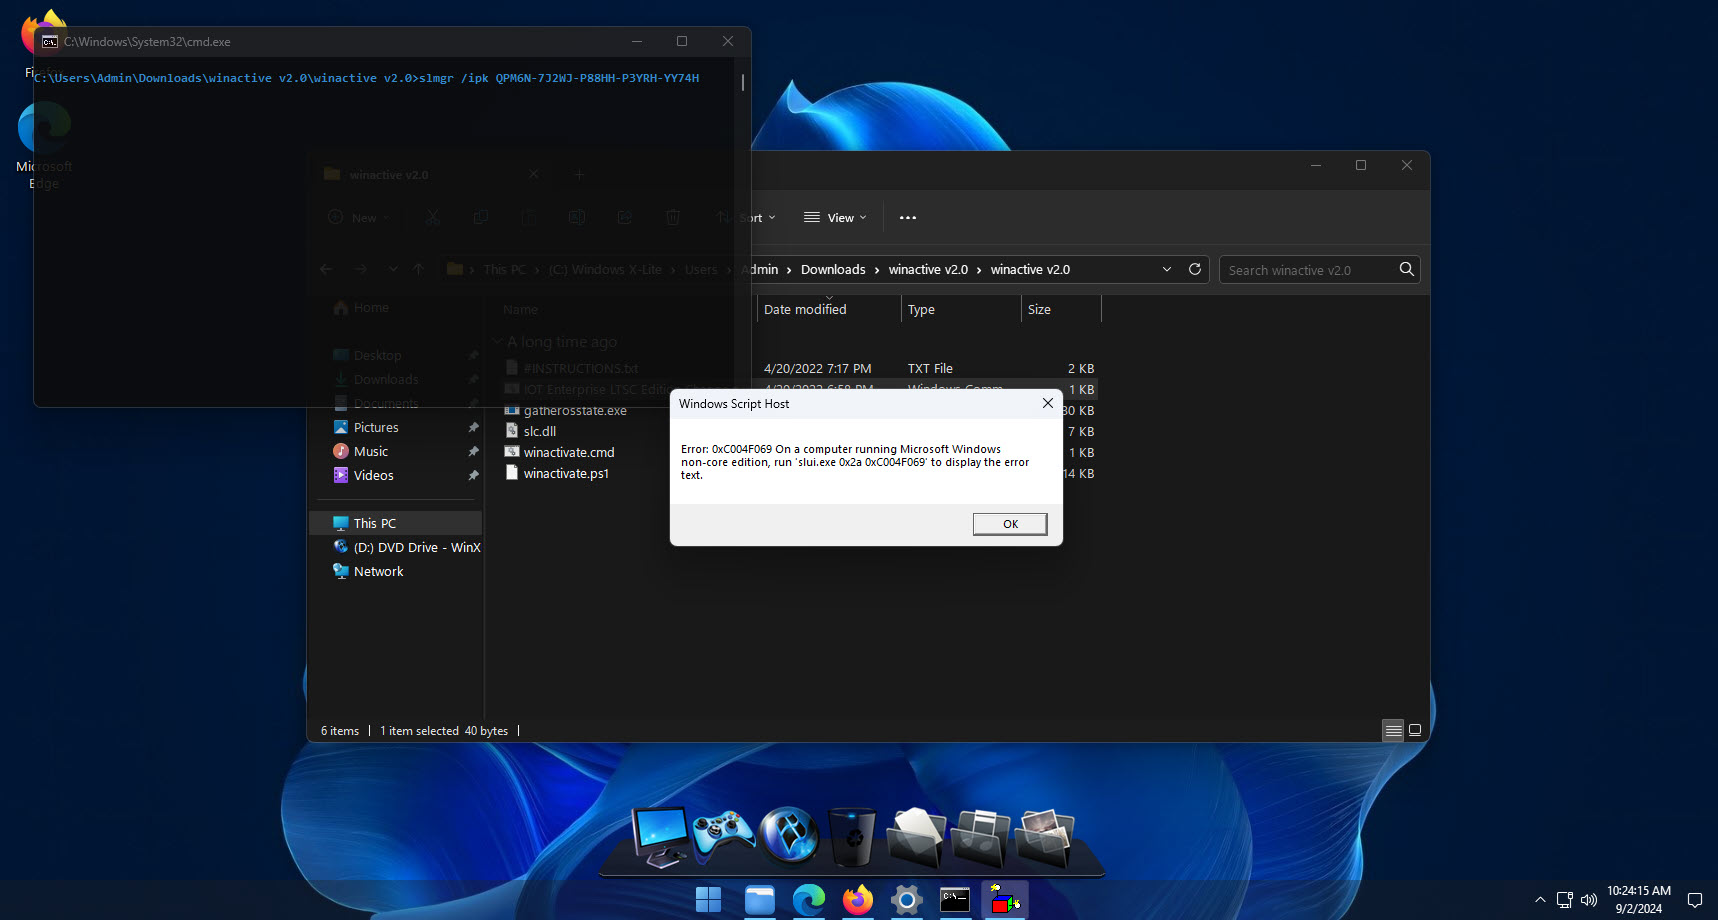This screenshot has width=1718, height=920.
Task: Switch to cmd window on the taskbar
Action: point(955,900)
